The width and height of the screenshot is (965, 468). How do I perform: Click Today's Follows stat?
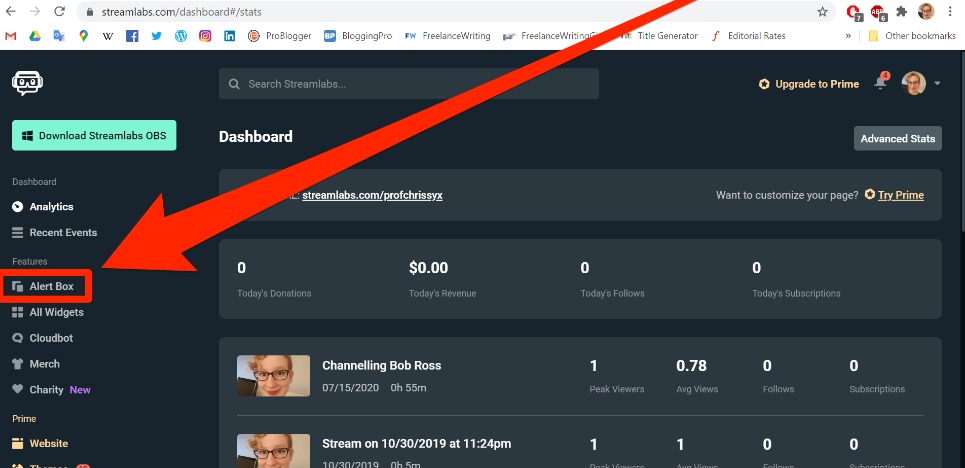pyautogui.click(x=612, y=280)
